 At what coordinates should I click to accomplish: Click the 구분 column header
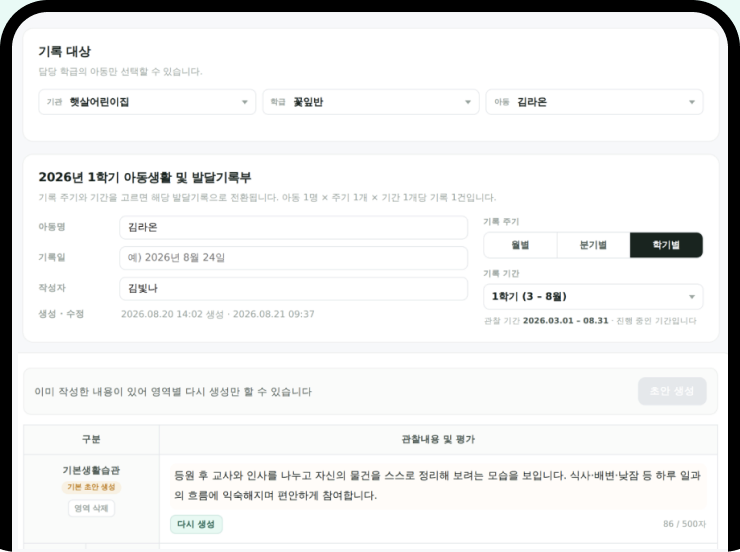pos(91,439)
